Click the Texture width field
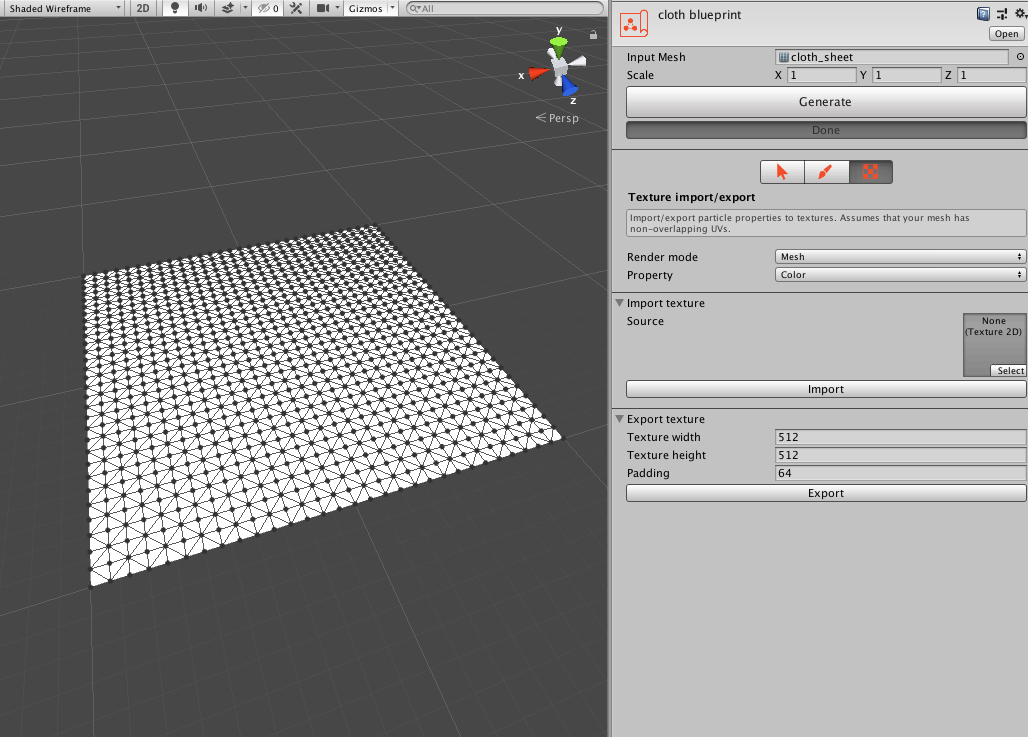 pos(900,437)
